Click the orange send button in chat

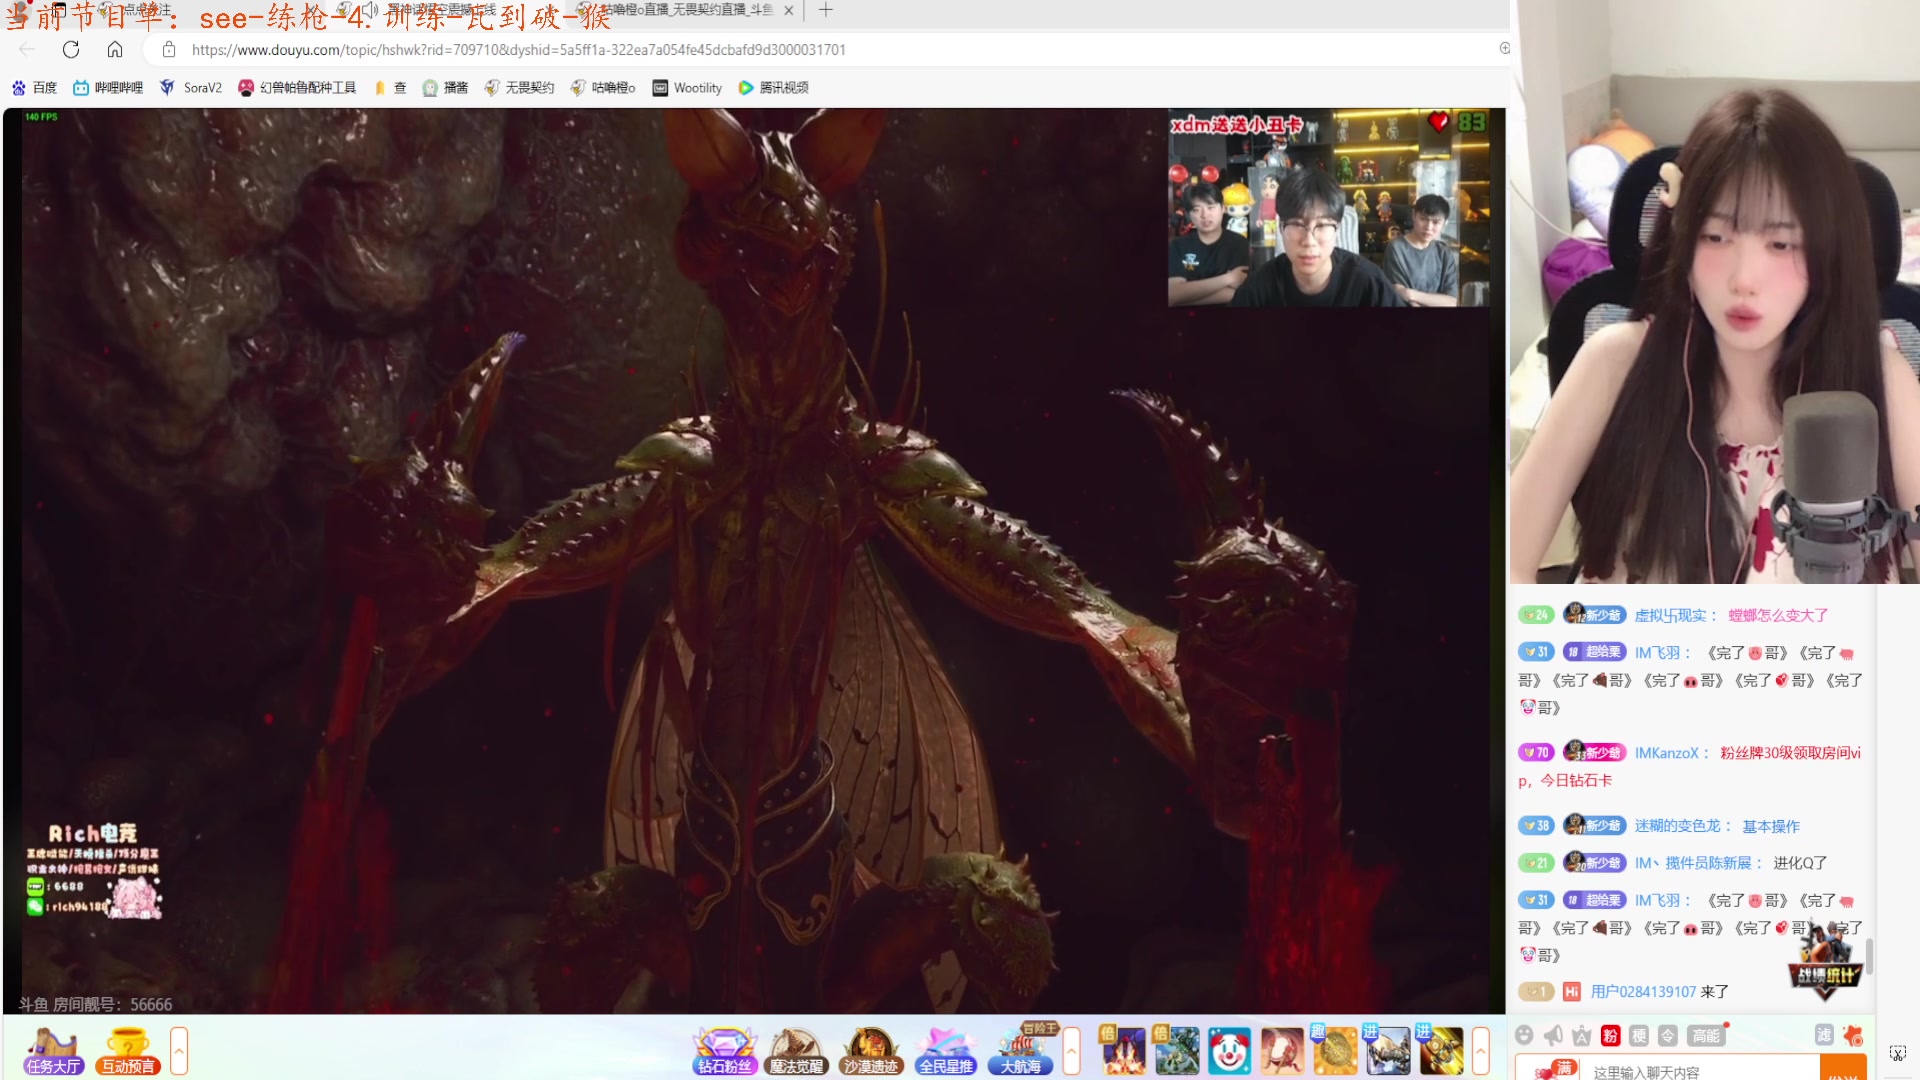coord(1843,1069)
